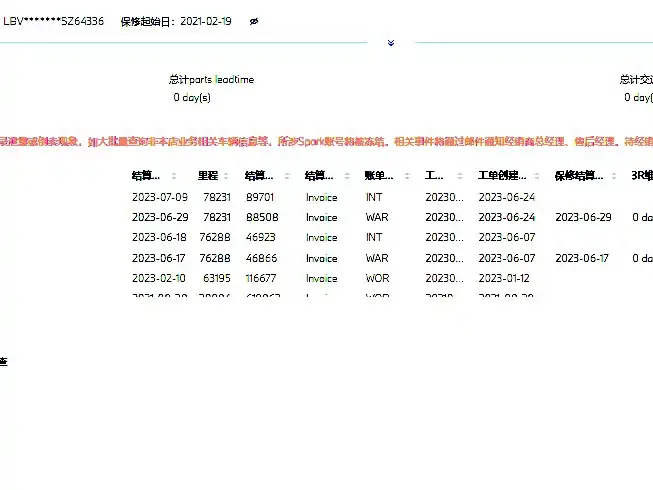Viewport: 653px width, 490px height.
Task: Click the masked VIN LBV*******SZ64336
Action: pos(53,21)
